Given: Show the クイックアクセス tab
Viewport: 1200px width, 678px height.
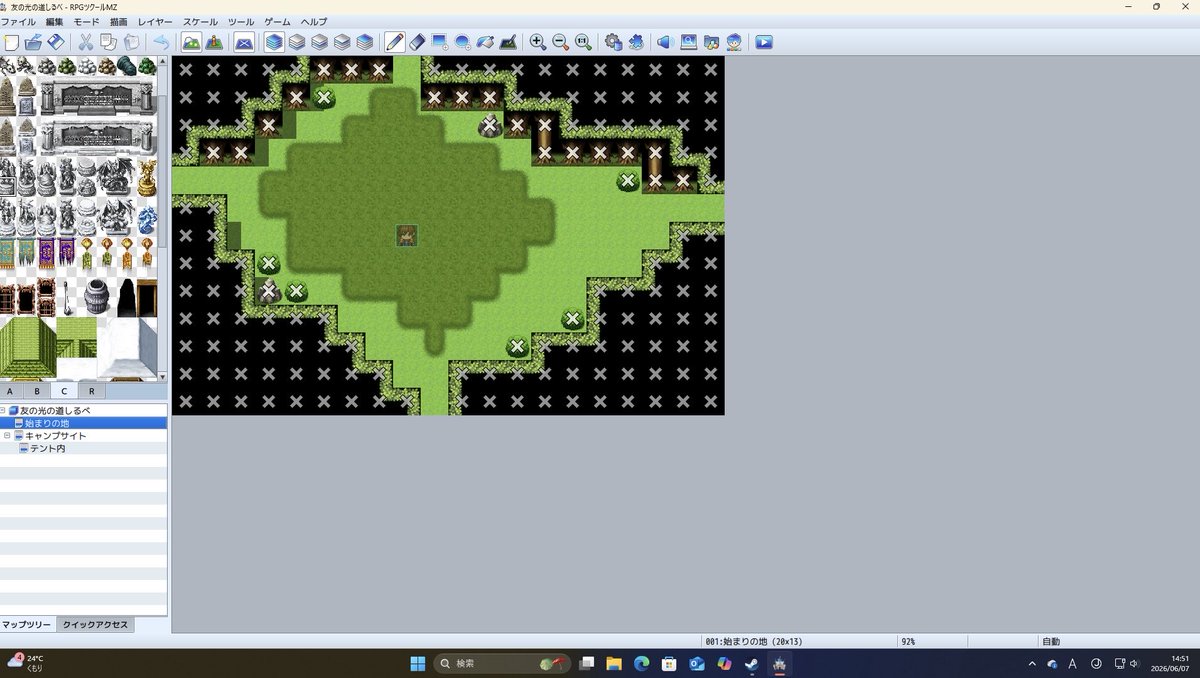Looking at the screenshot, I should coord(95,624).
